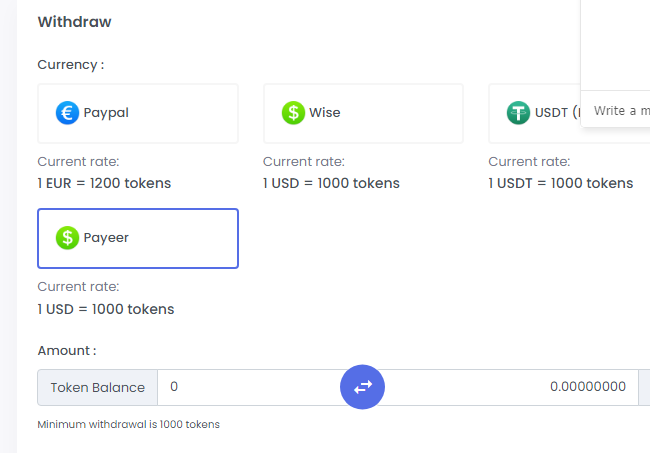The image size is (650, 453).
Task: Click the Withdraw heading
Action: coord(75,22)
